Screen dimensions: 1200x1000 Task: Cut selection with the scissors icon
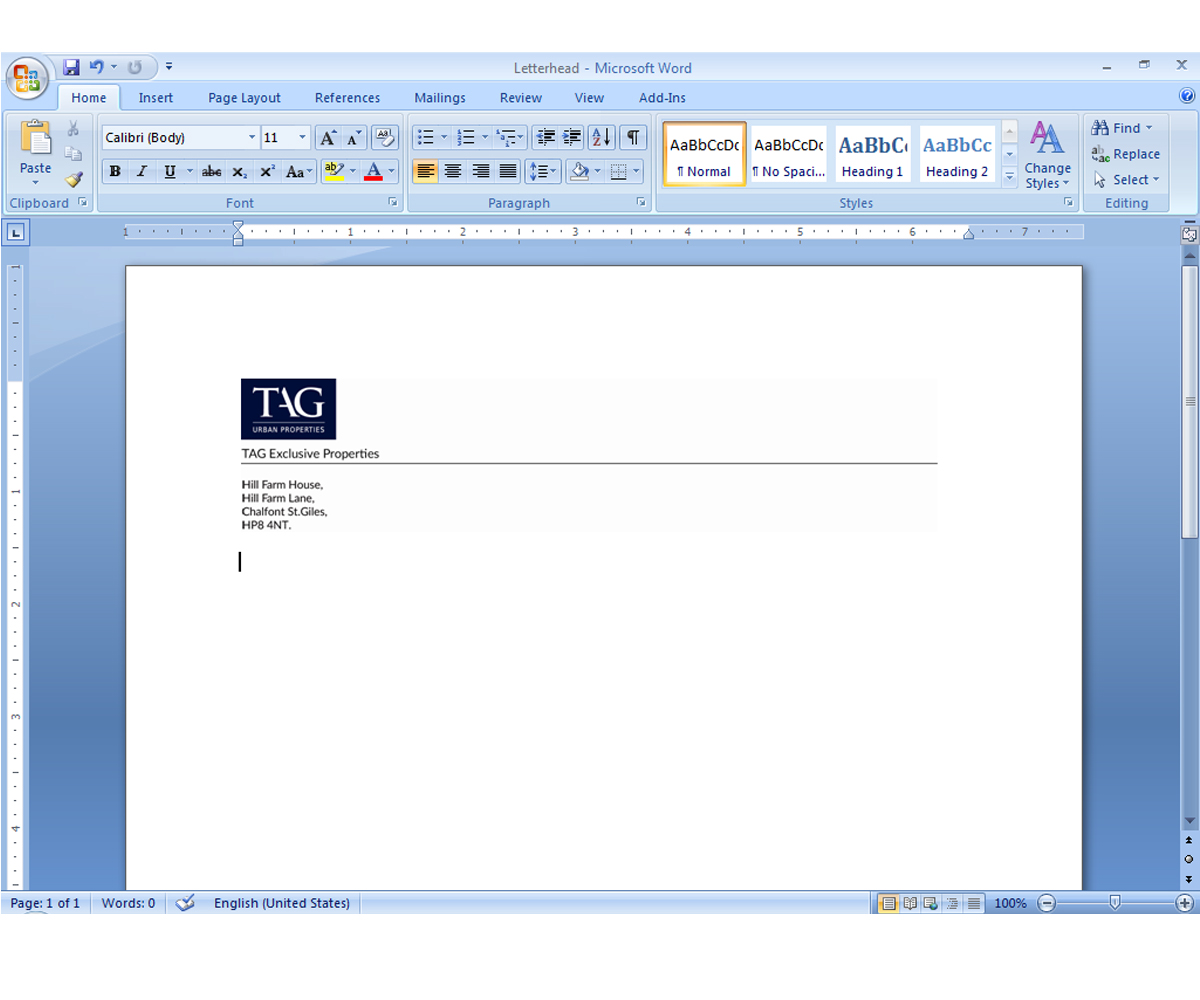point(73,128)
